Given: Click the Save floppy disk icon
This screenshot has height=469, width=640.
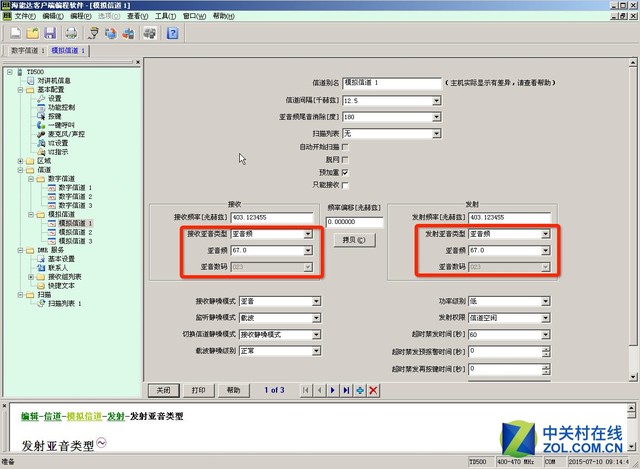Looking at the screenshot, I should tap(50, 33).
